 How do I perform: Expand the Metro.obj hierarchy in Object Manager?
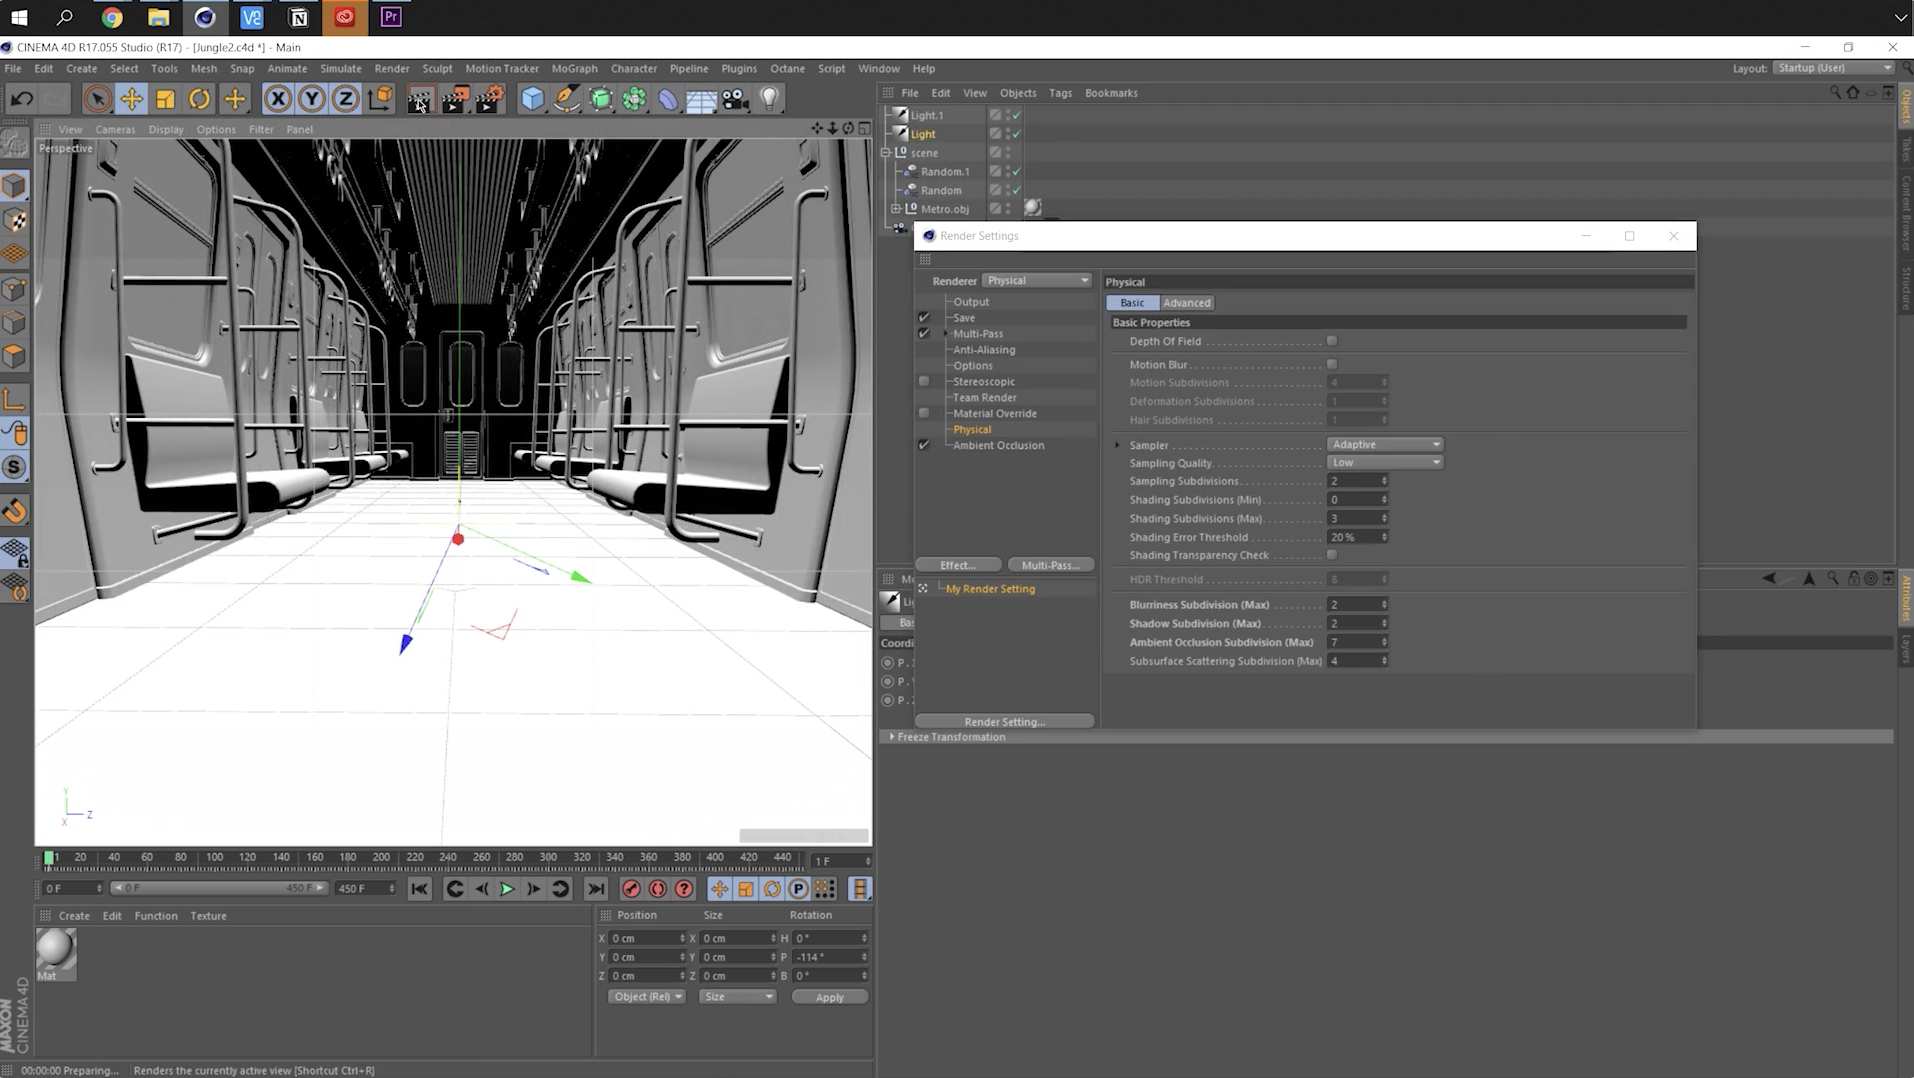(897, 208)
